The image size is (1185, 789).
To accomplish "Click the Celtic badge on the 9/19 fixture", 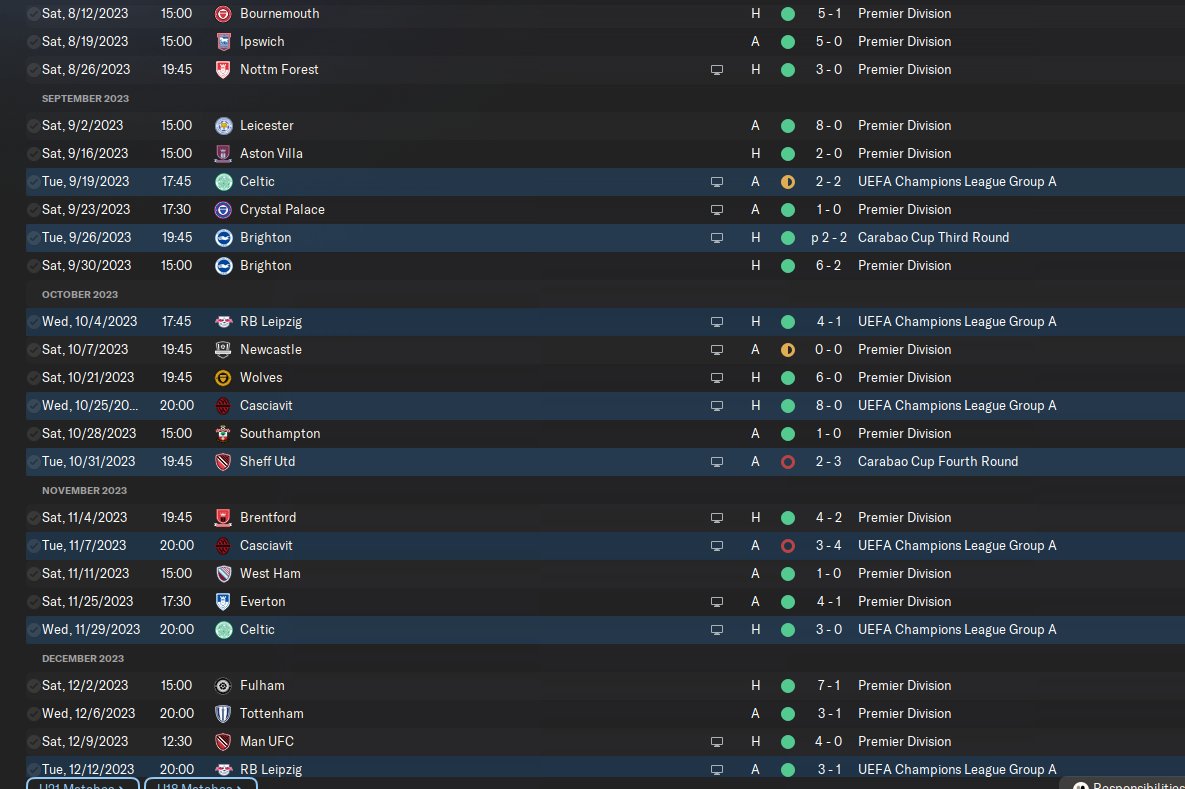I will coord(223,182).
